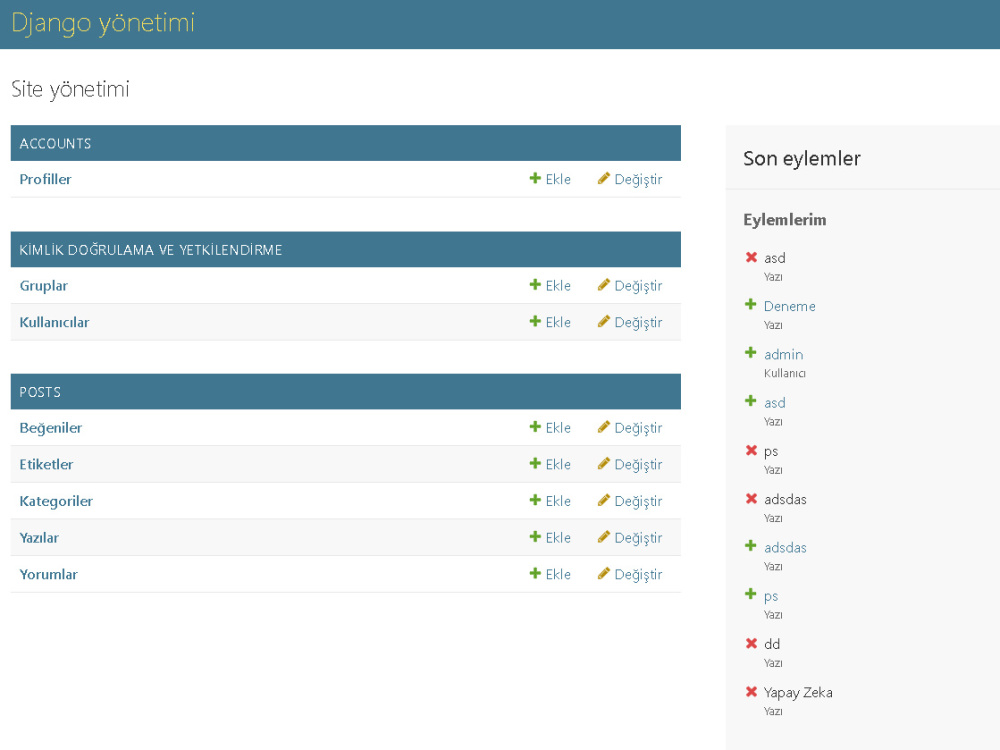
Task: Click the Son eylemler panel heading
Action: pos(802,158)
